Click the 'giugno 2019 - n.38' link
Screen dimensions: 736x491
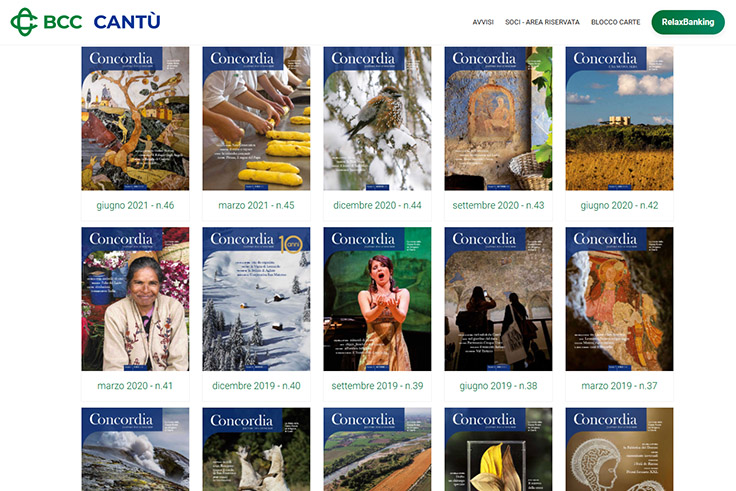[x=498, y=386]
